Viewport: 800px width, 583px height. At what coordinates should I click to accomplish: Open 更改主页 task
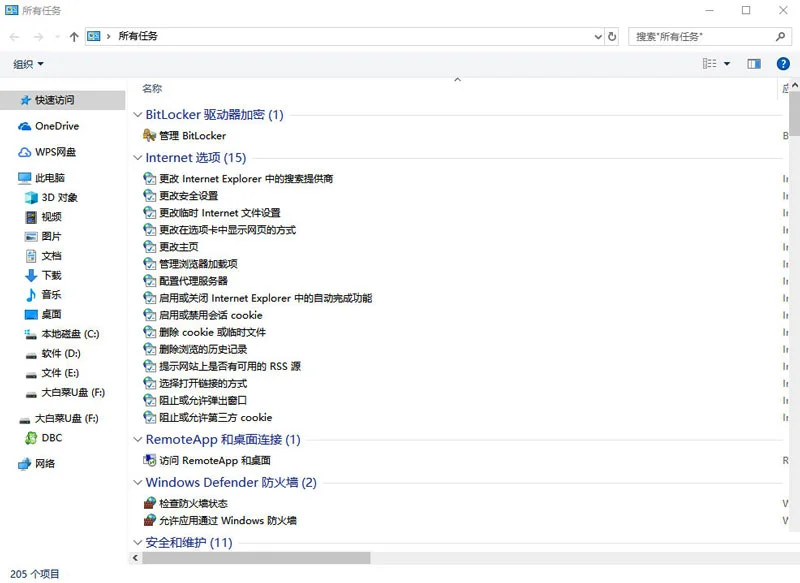click(x=179, y=247)
